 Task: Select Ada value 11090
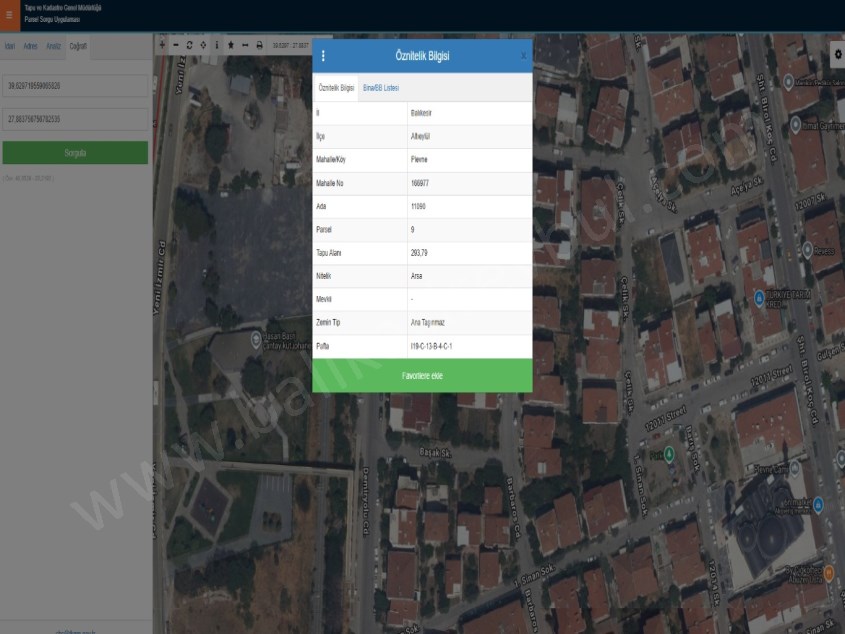[x=418, y=206]
